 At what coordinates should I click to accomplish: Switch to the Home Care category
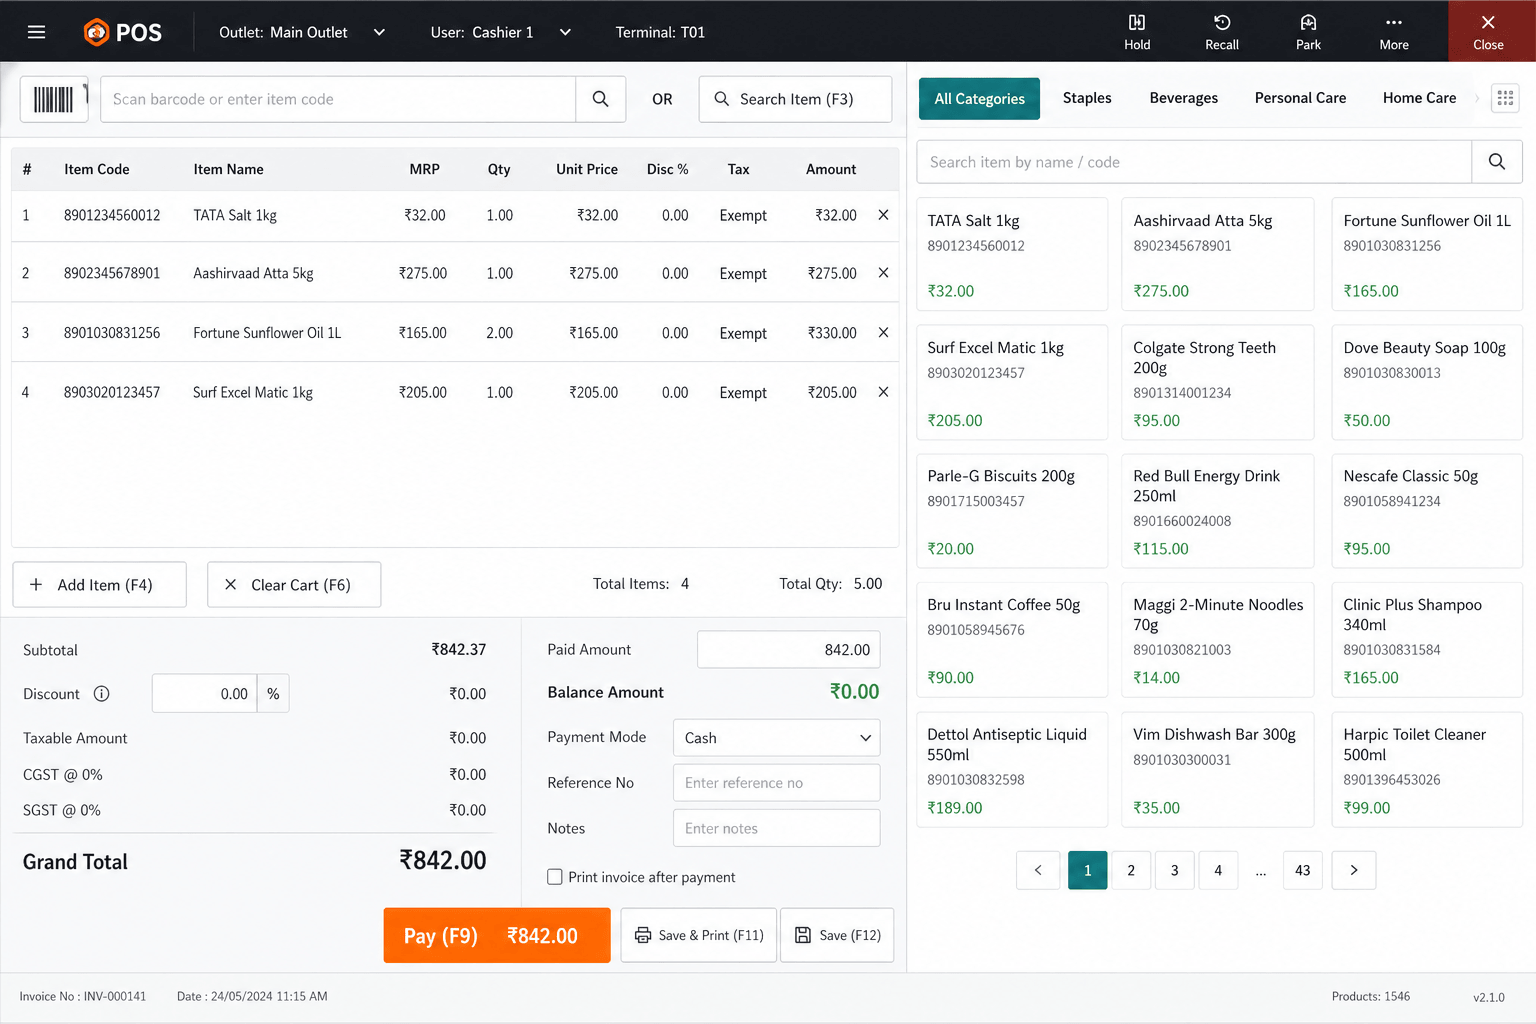click(x=1419, y=98)
